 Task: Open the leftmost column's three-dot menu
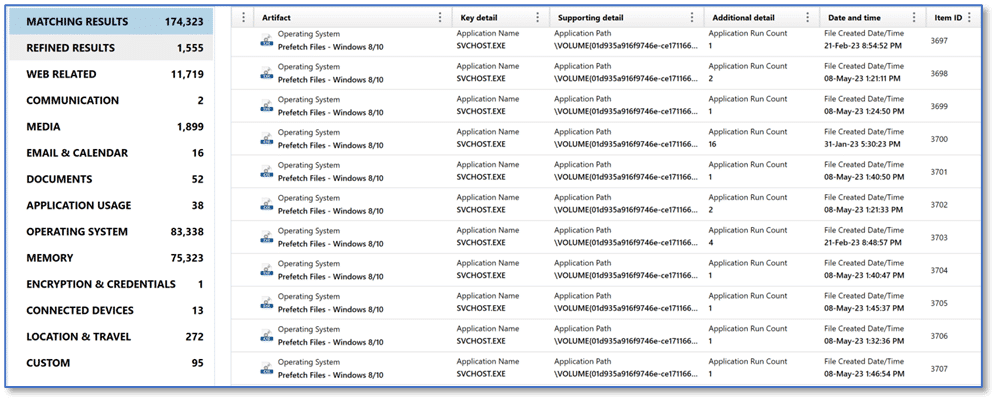243,18
